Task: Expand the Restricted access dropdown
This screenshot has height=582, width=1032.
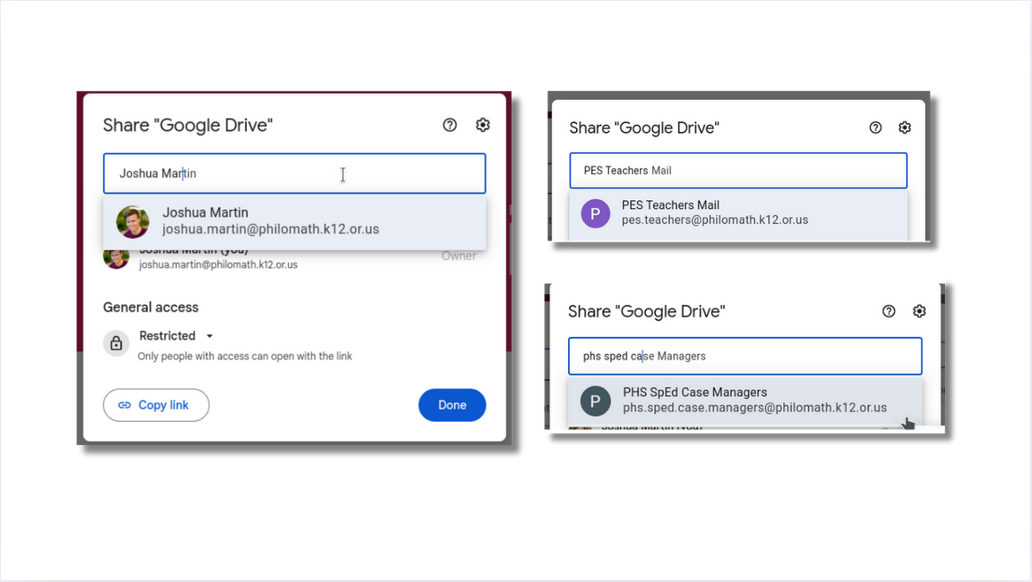Action: 176,336
